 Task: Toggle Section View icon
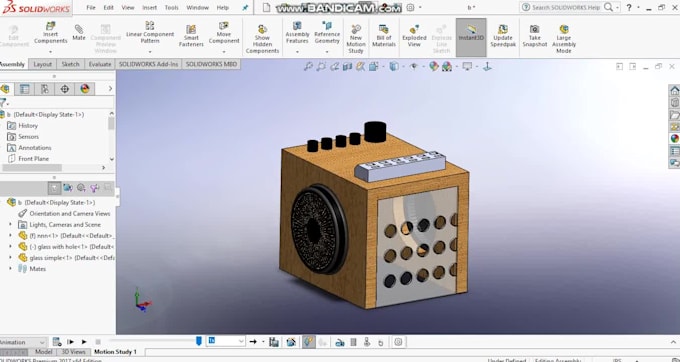(x=347, y=66)
